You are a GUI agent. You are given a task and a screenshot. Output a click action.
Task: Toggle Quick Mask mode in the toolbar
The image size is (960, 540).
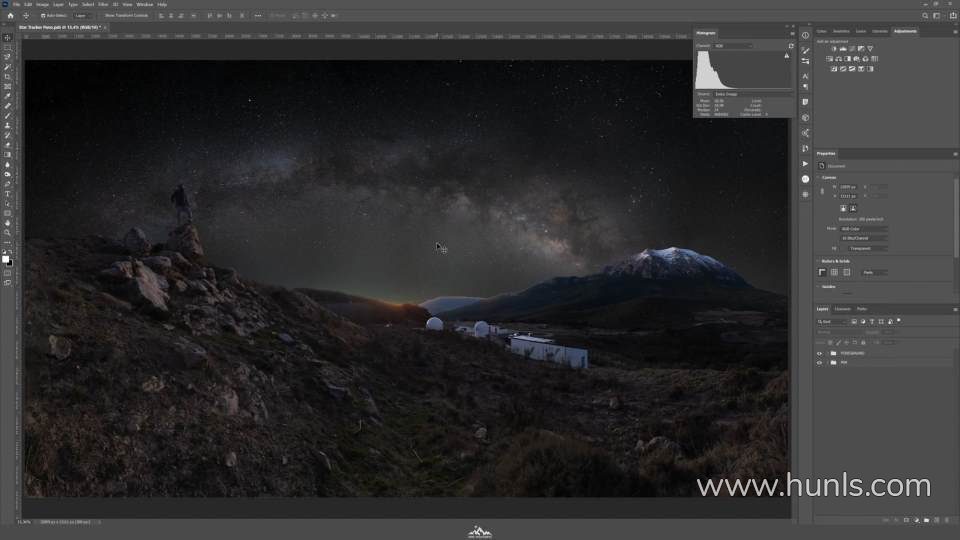7,273
